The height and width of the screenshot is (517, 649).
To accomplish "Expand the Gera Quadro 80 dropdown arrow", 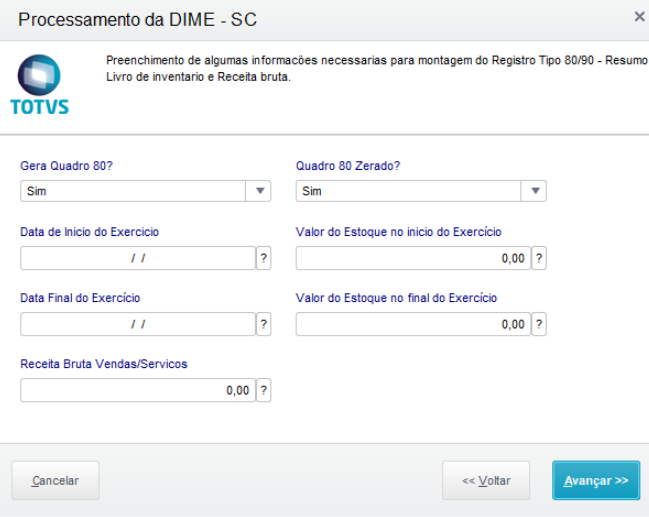I will pyautogui.click(x=260, y=191).
